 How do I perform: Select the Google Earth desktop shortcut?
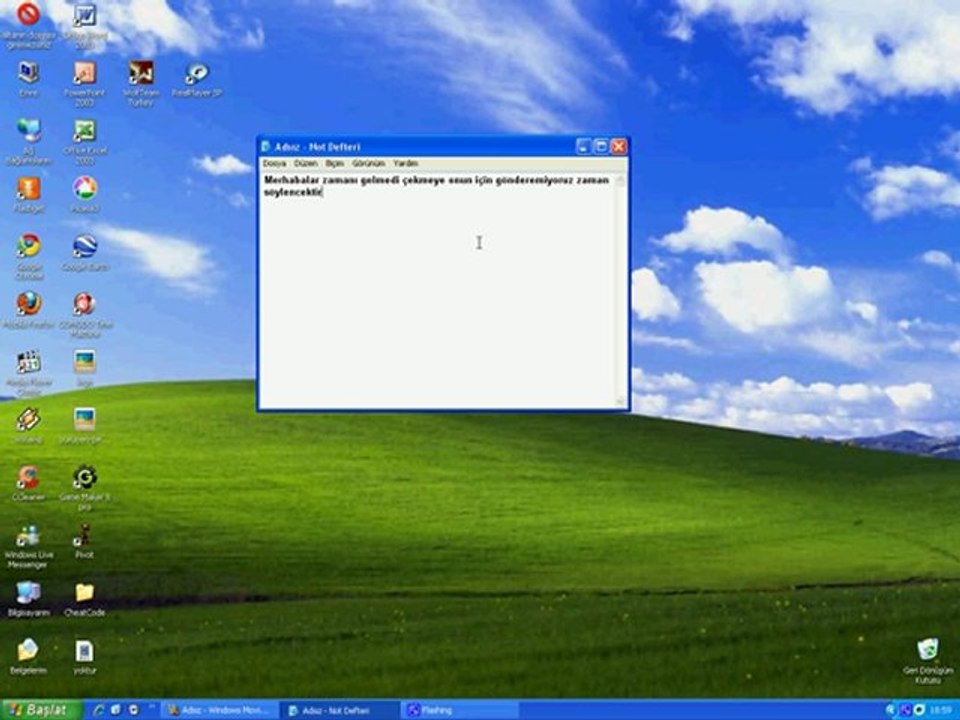point(84,252)
